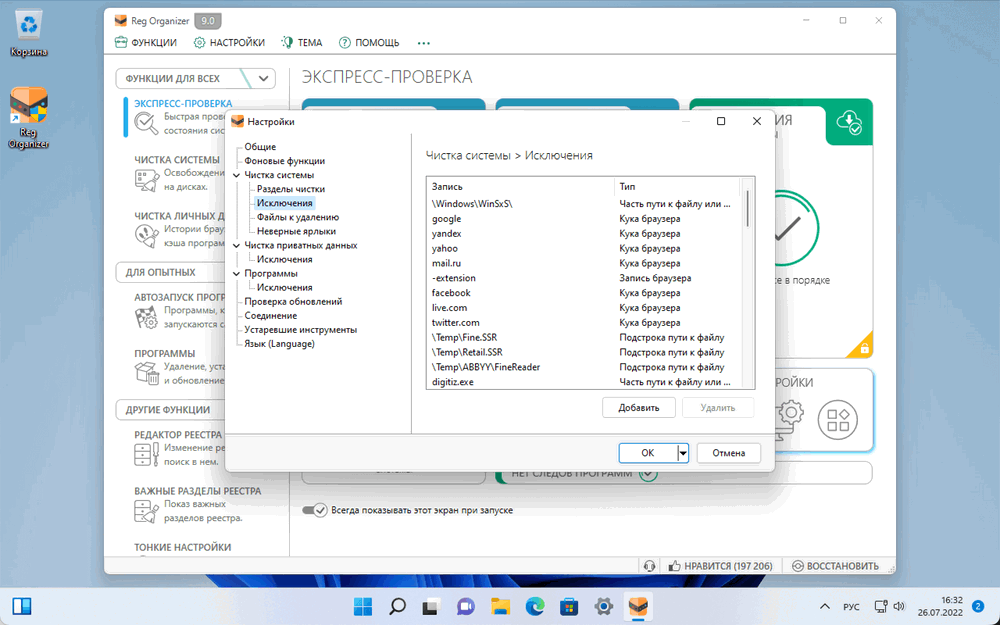Select Общие in settings tree
This screenshot has width=1000, height=625.
pyautogui.click(x=260, y=147)
